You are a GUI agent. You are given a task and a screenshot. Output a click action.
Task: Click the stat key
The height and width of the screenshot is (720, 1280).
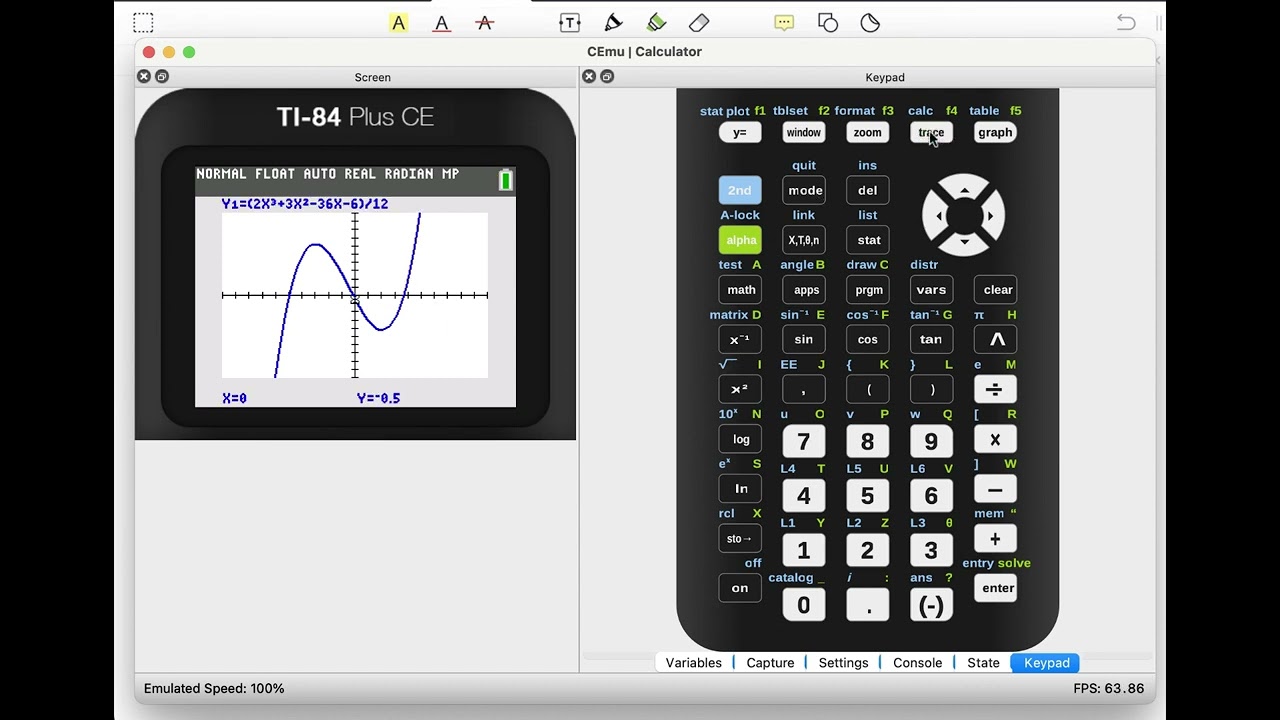click(x=869, y=240)
